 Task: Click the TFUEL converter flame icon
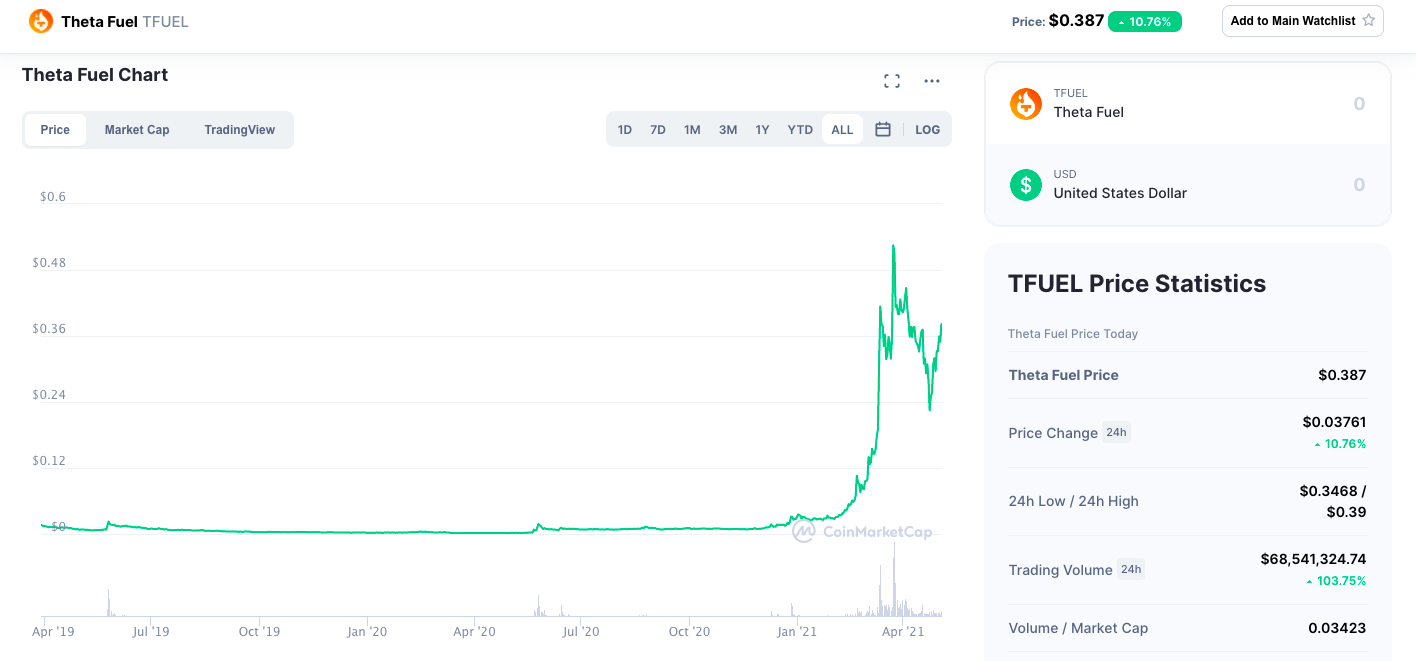(1026, 104)
